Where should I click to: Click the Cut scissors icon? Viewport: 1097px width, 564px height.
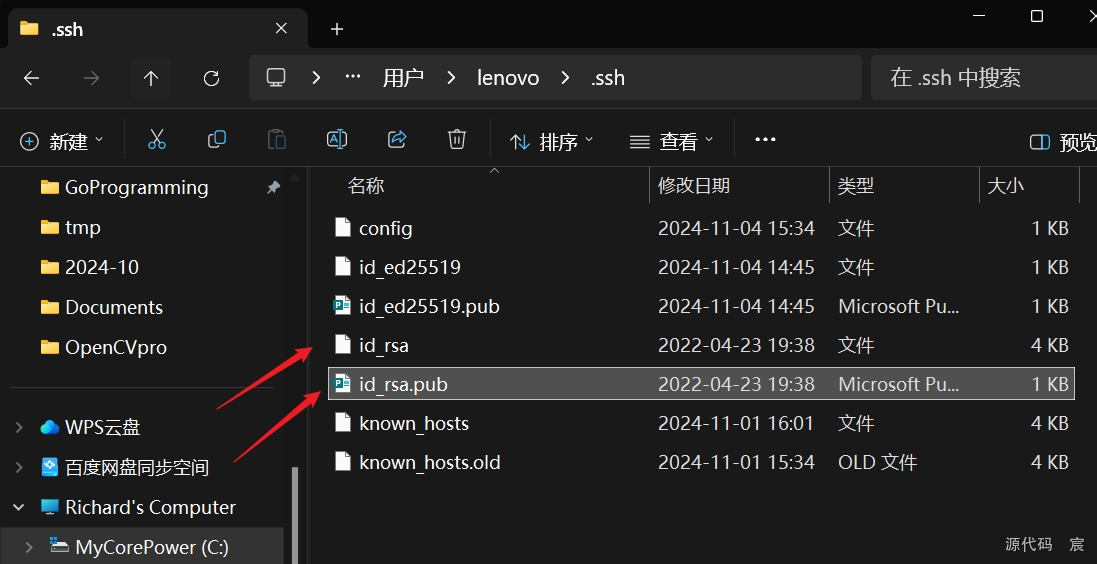tap(156, 140)
